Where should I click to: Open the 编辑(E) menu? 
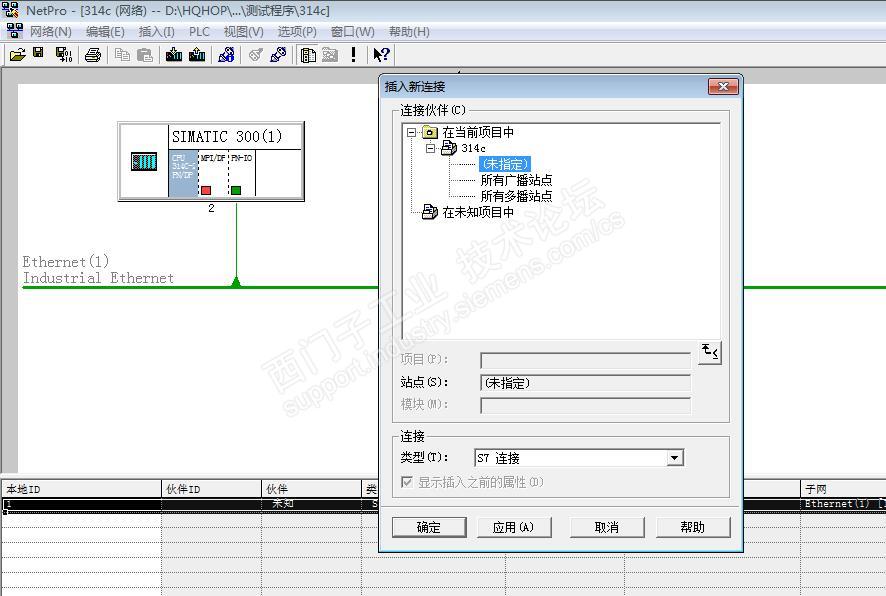tap(105, 32)
